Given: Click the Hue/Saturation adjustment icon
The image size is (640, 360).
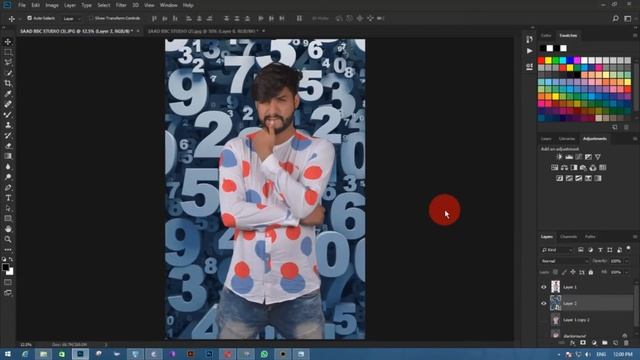Looking at the screenshot, I should pyautogui.click(x=554, y=167).
